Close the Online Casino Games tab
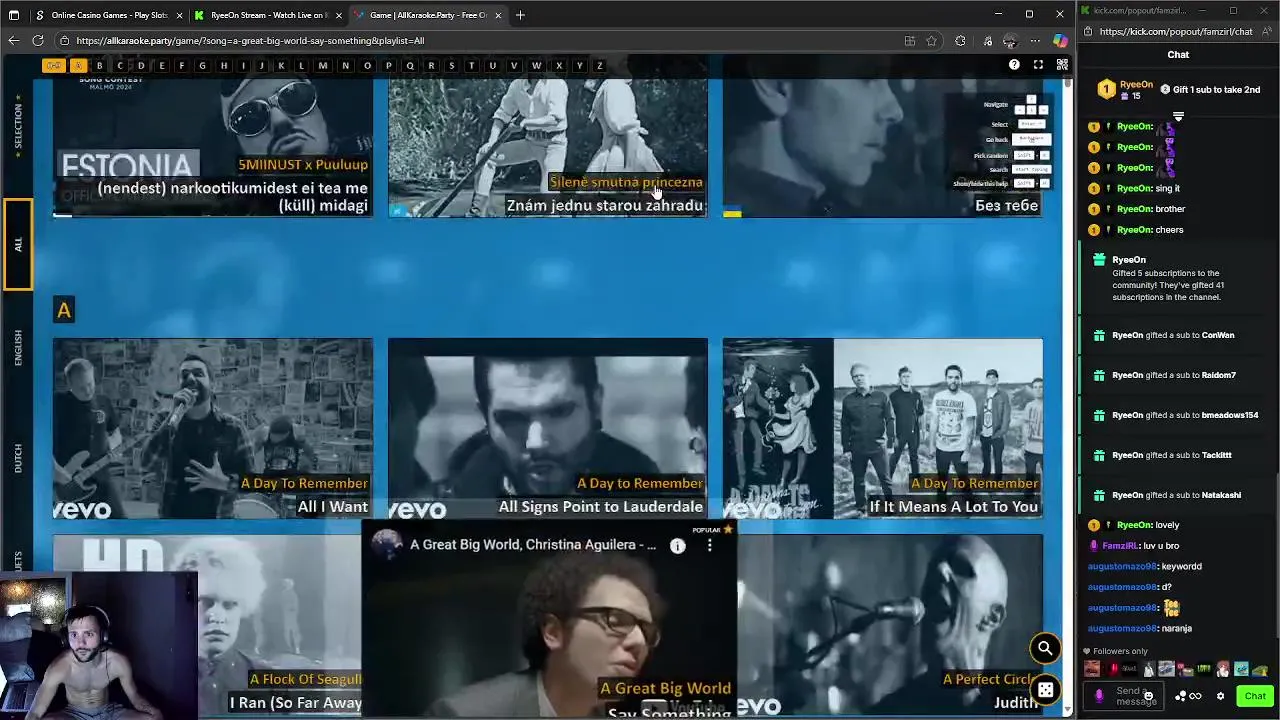This screenshot has width=1280, height=720. point(179,15)
